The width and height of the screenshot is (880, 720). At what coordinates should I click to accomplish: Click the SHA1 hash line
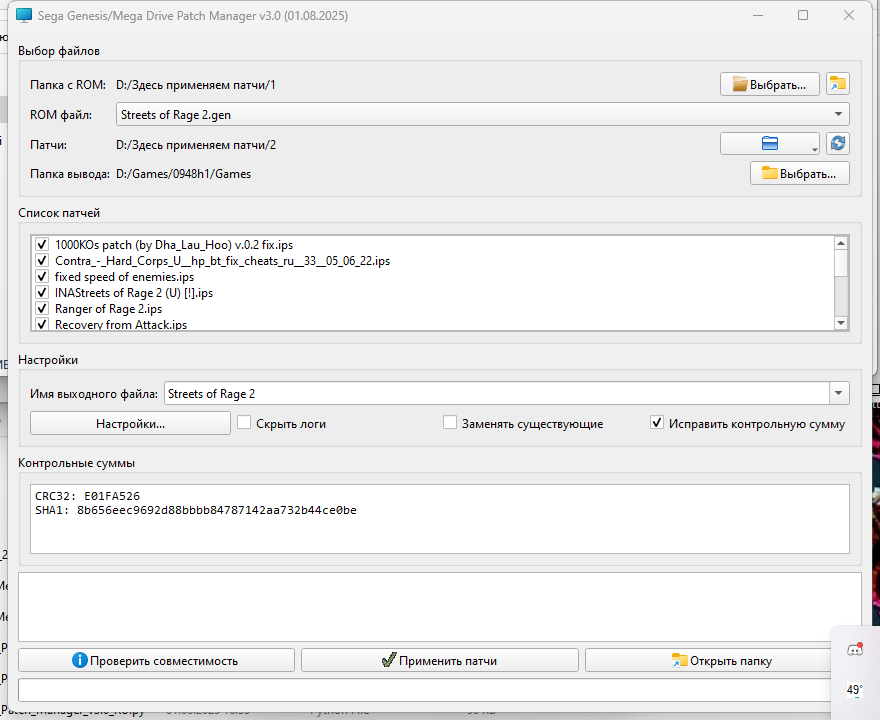click(x=196, y=510)
